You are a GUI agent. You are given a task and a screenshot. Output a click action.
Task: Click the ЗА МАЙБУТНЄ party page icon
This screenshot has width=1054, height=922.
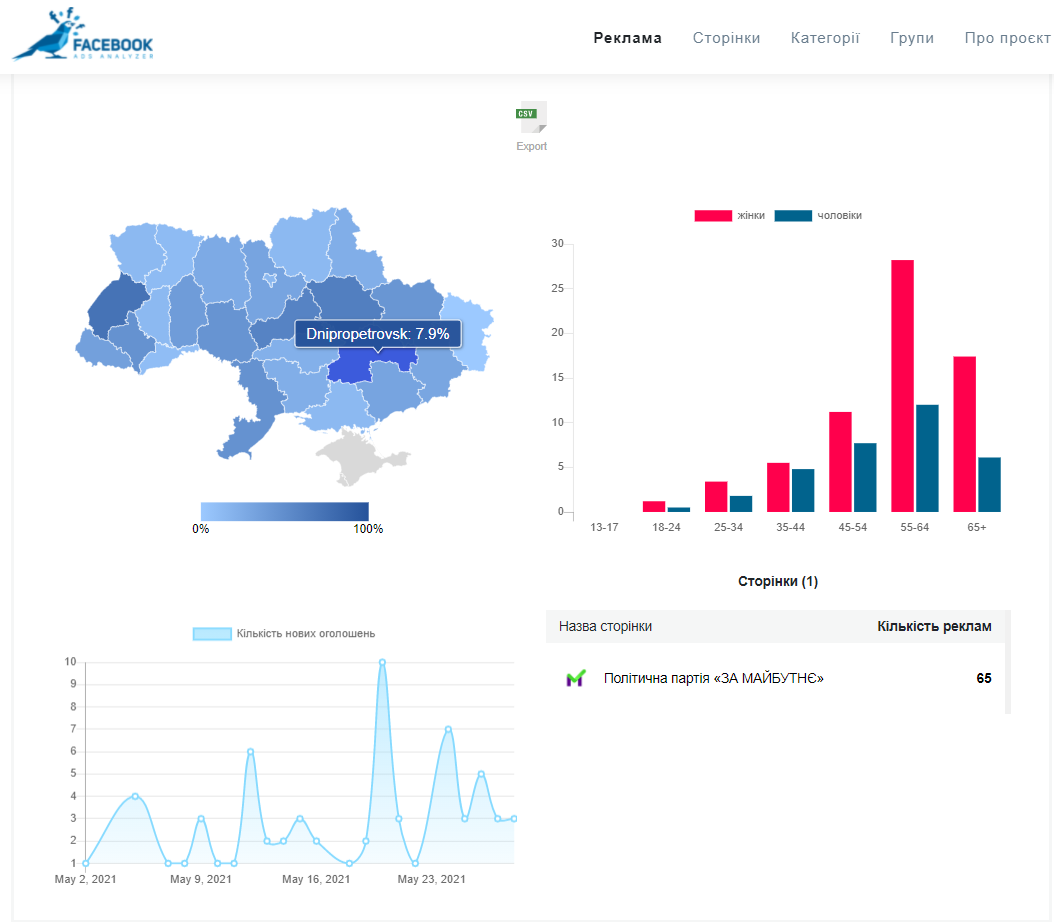(574, 679)
